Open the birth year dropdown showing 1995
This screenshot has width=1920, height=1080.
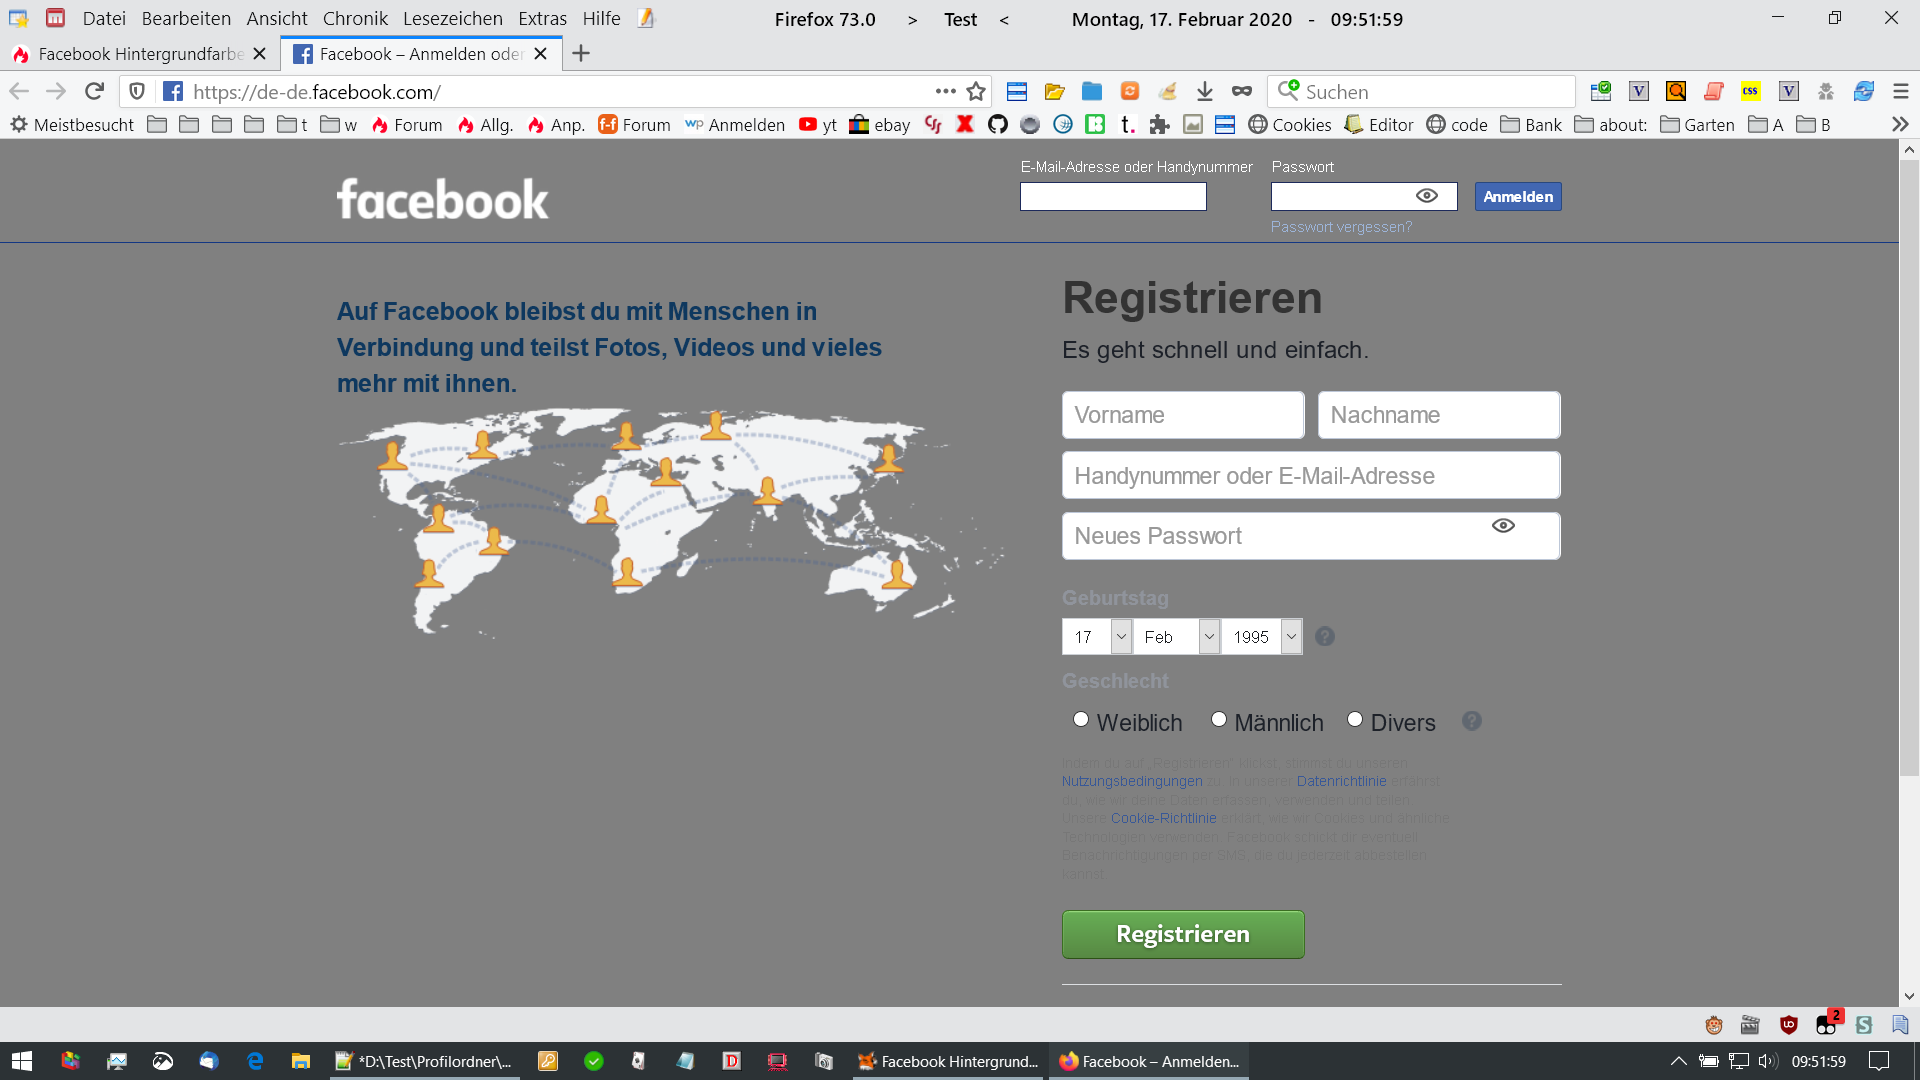pos(1262,637)
